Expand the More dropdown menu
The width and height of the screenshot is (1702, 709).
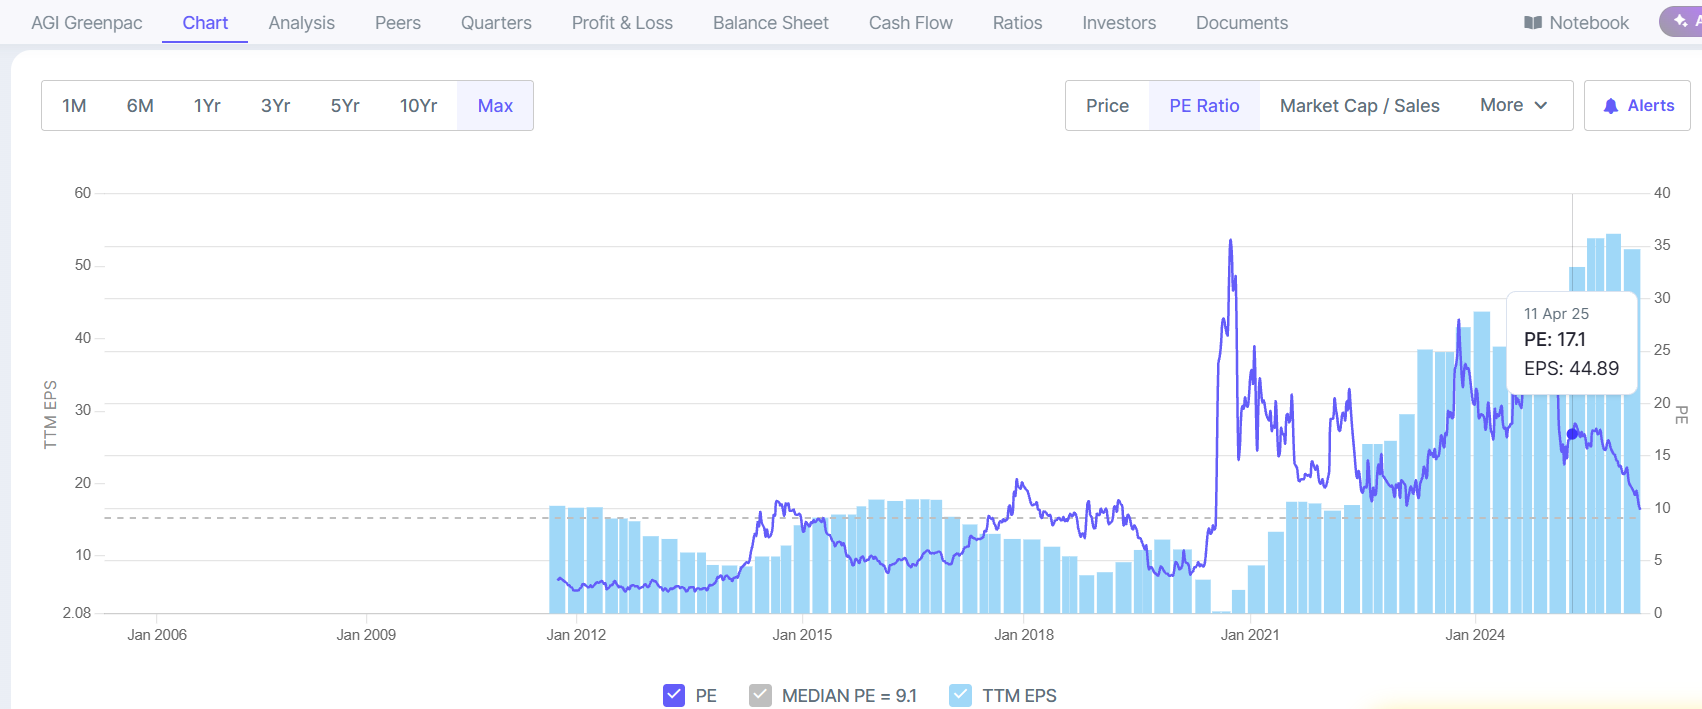click(x=1513, y=105)
